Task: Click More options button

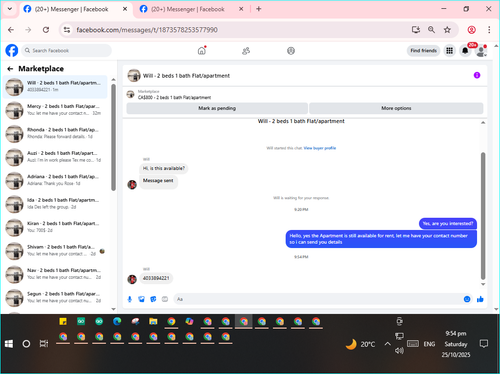Action: [396, 108]
